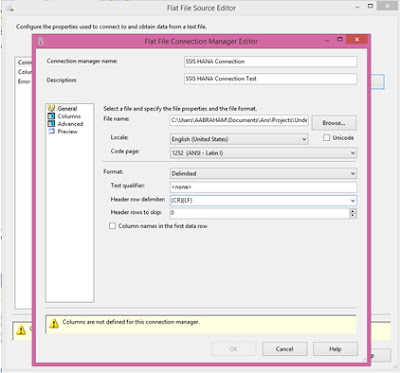
Task: Maximize the Flat File Connection Manager Editor
Action: click(x=340, y=39)
